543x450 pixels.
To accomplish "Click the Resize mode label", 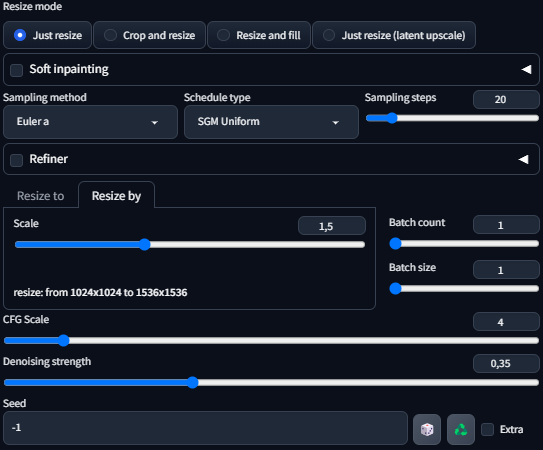I will pos(33,6).
